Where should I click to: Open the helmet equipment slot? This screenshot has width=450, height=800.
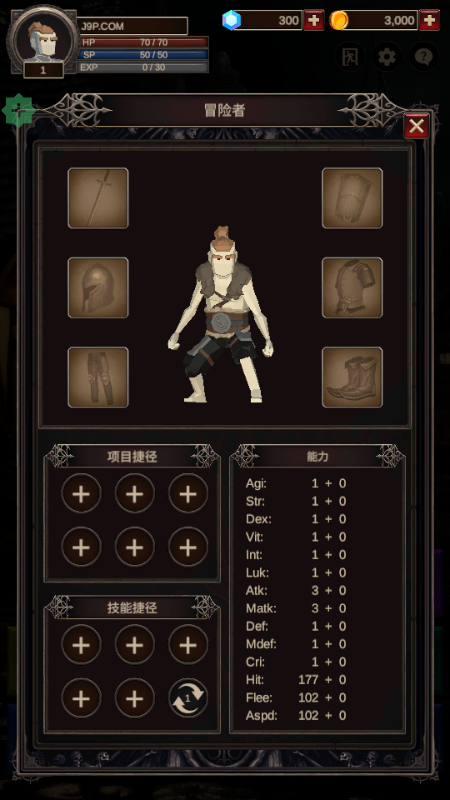pyautogui.click(x=98, y=288)
